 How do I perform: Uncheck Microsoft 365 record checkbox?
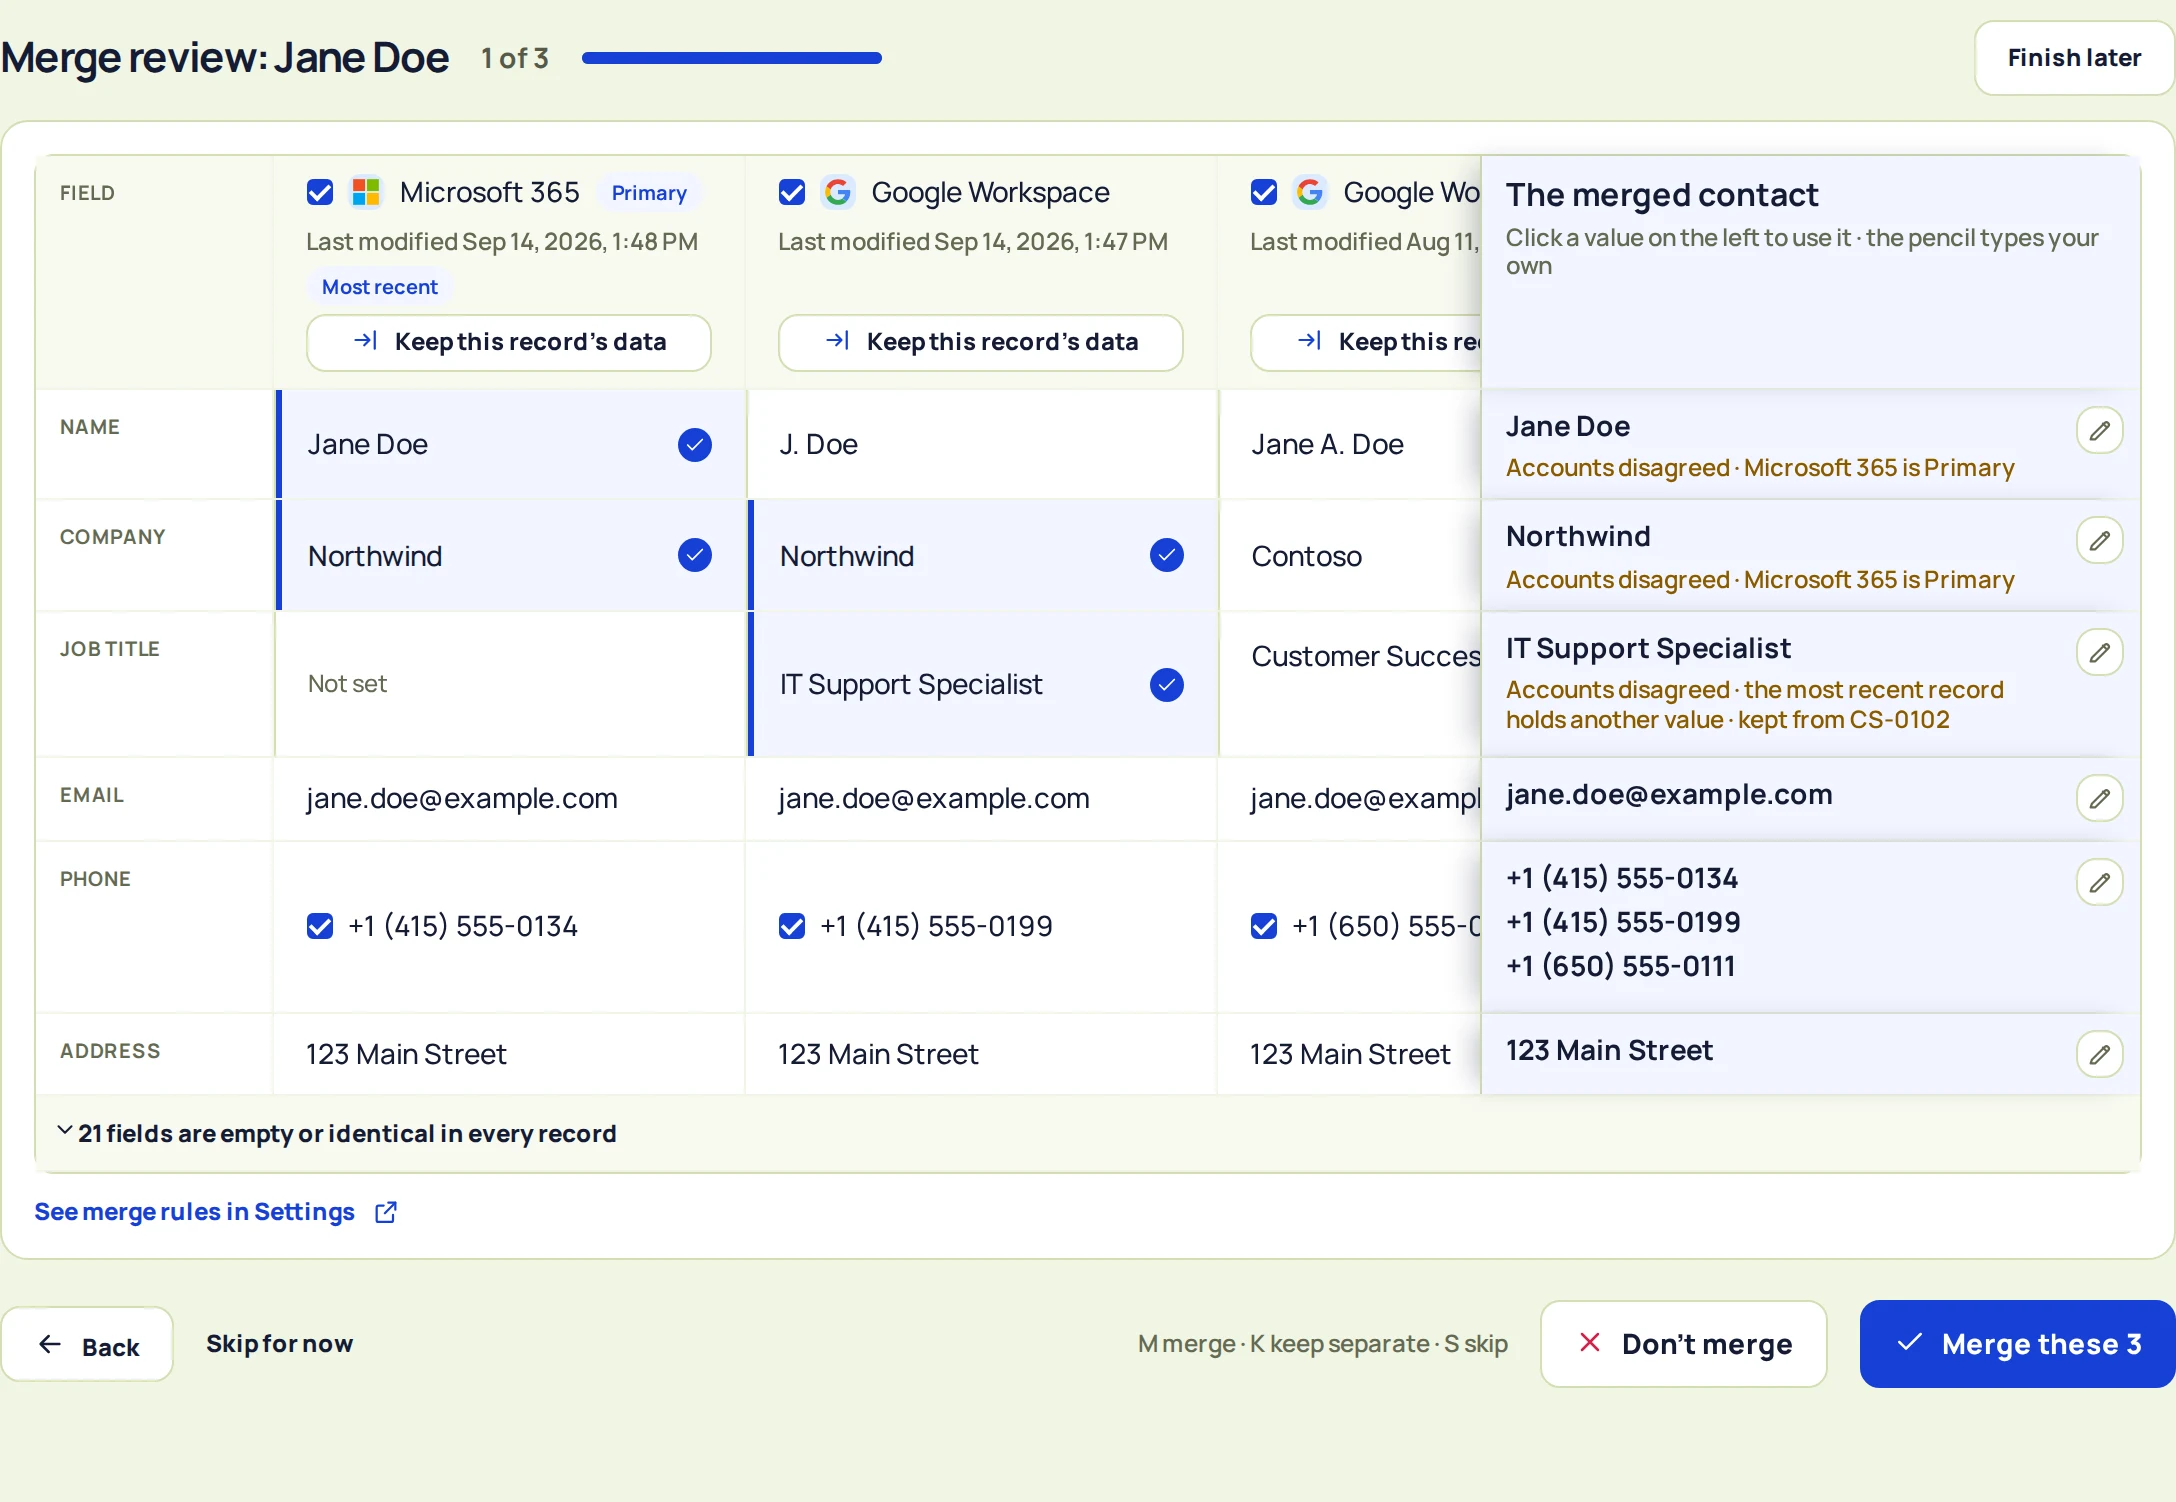tap(320, 192)
